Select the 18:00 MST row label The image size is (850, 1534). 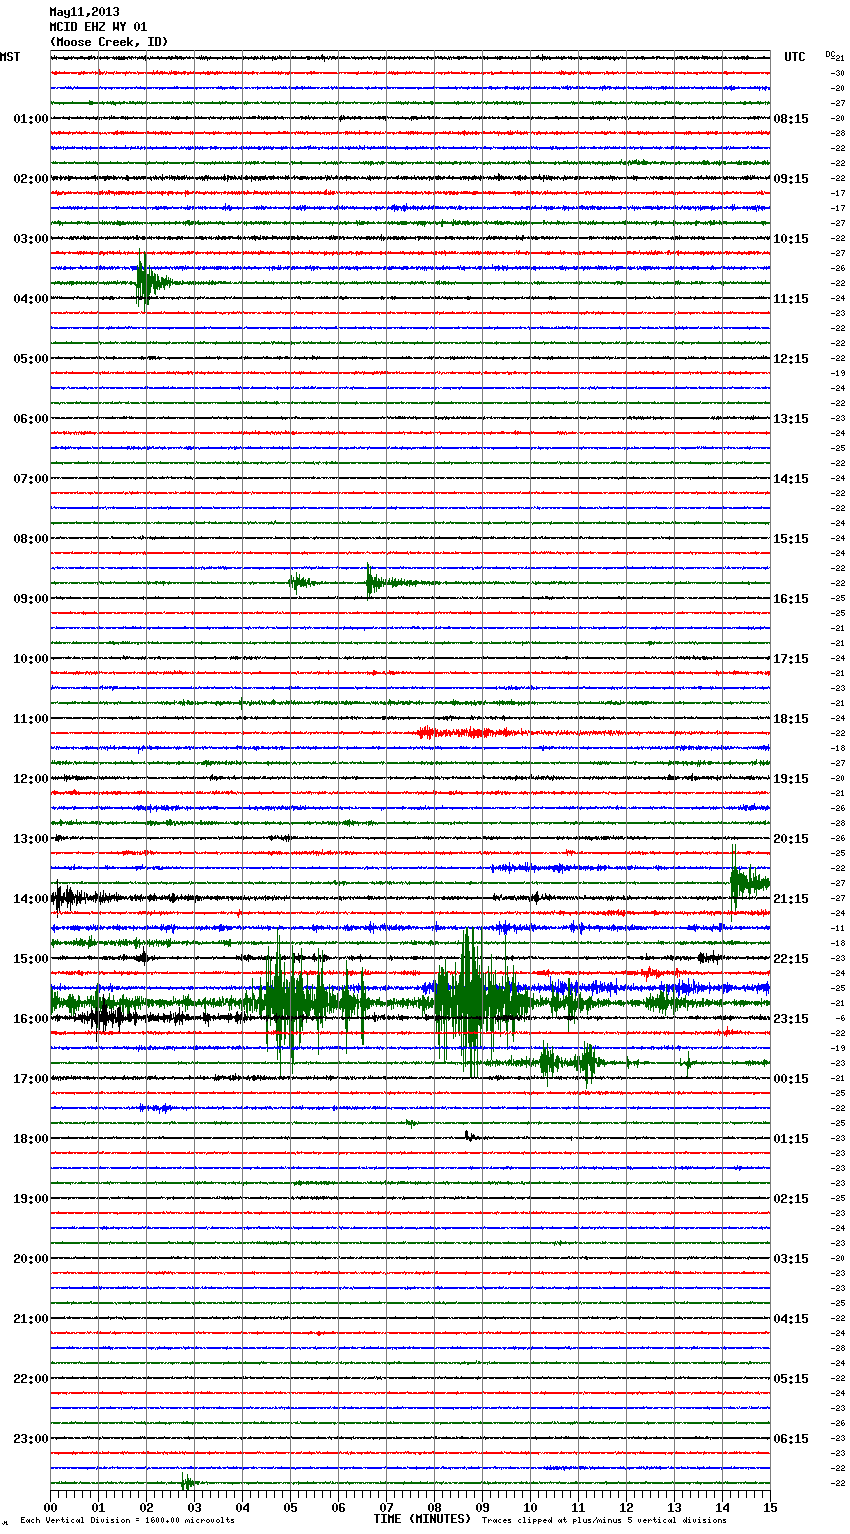pyautogui.click(x=31, y=1139)
